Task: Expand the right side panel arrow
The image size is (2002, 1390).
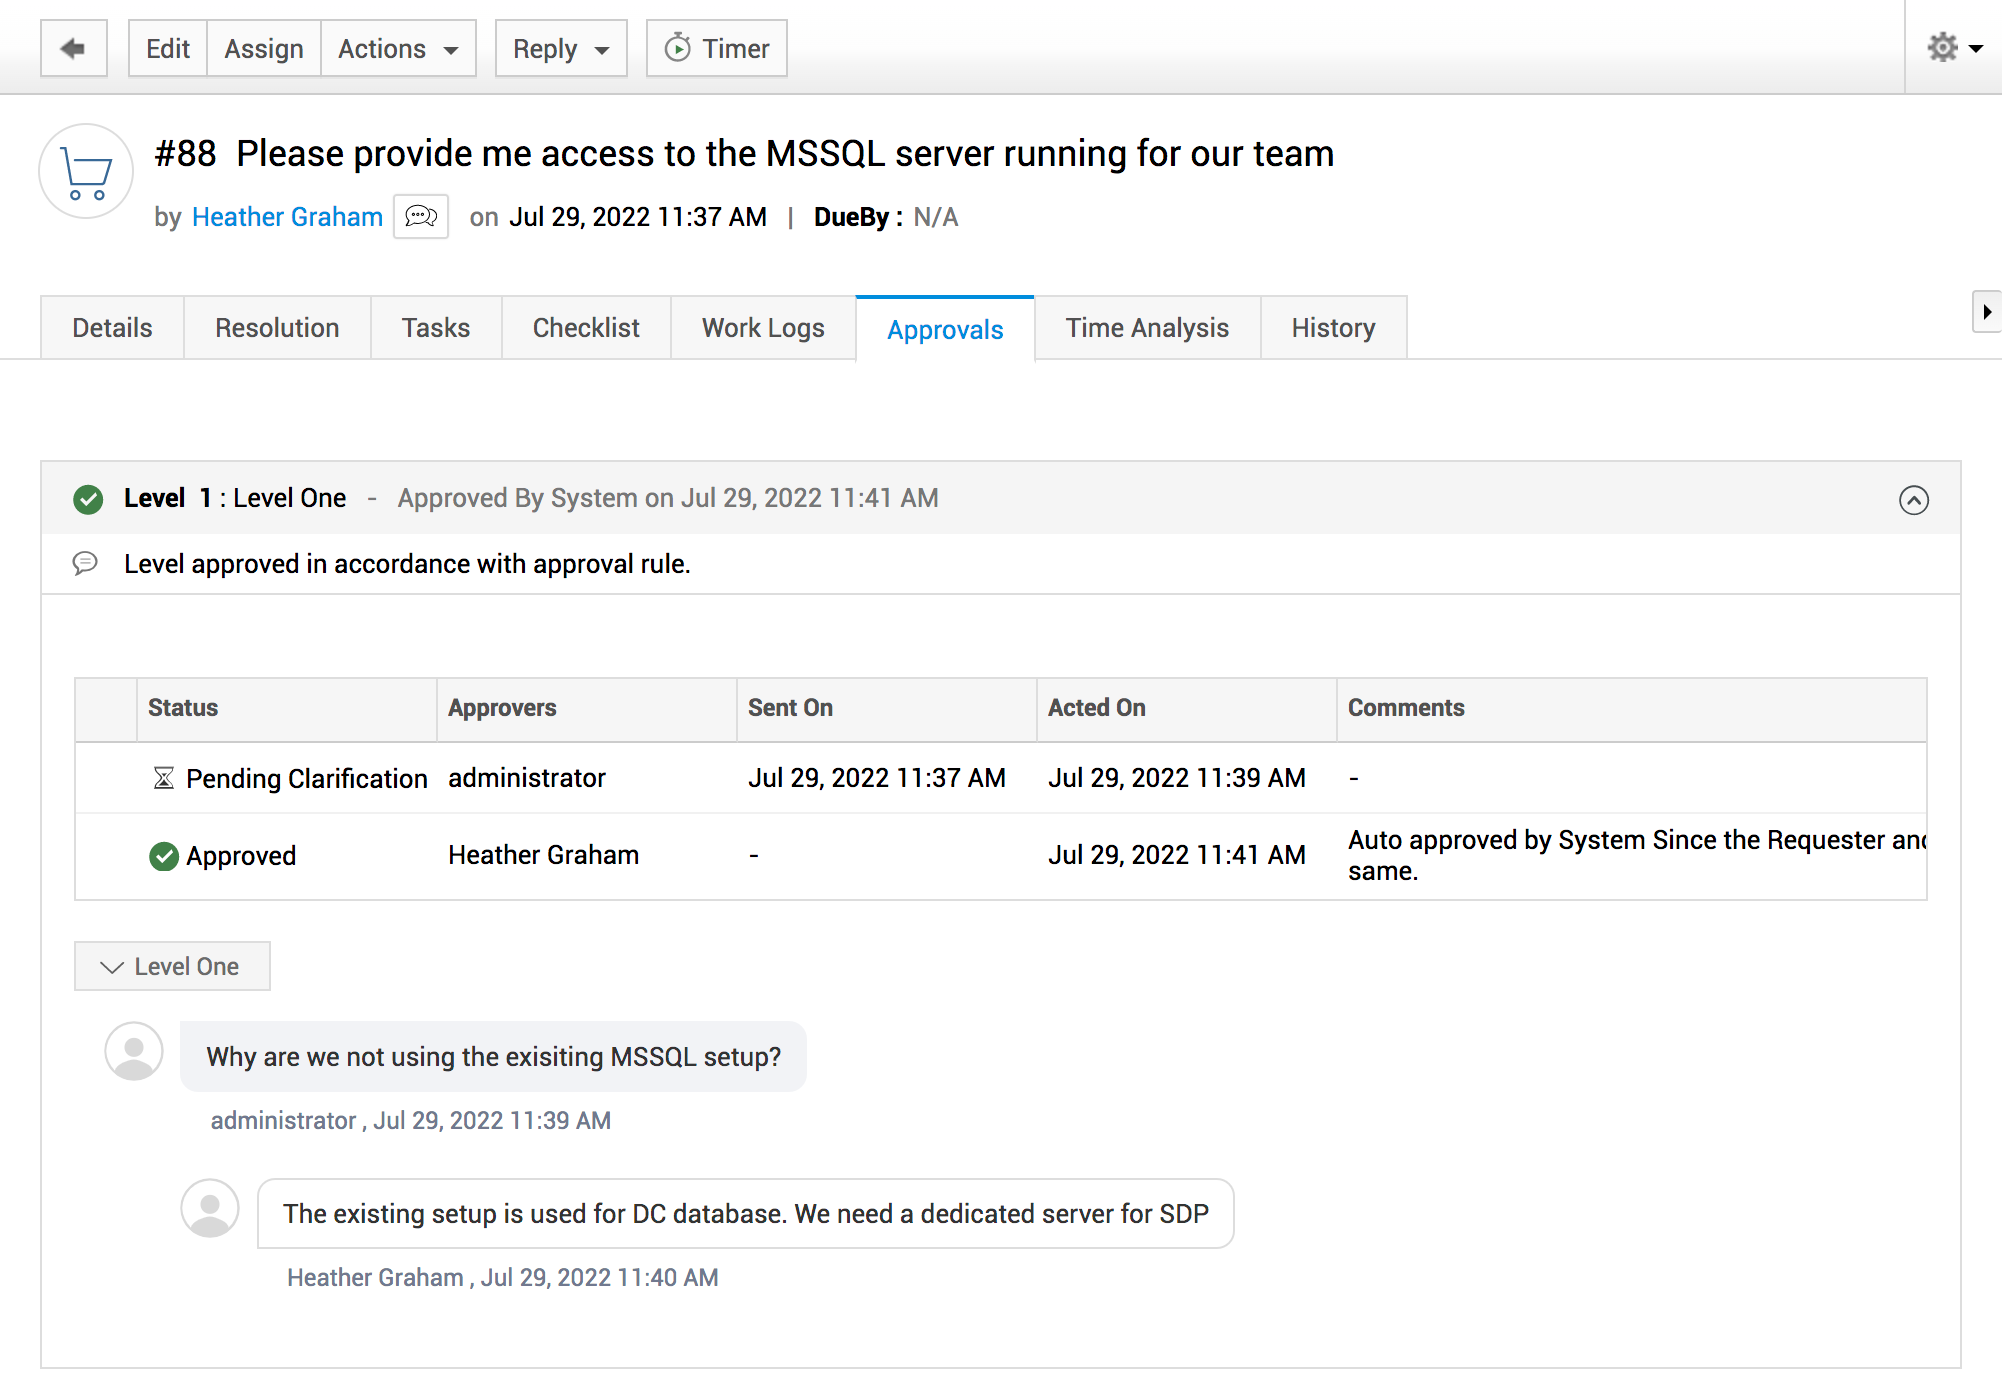Action: click(1986, 312)
